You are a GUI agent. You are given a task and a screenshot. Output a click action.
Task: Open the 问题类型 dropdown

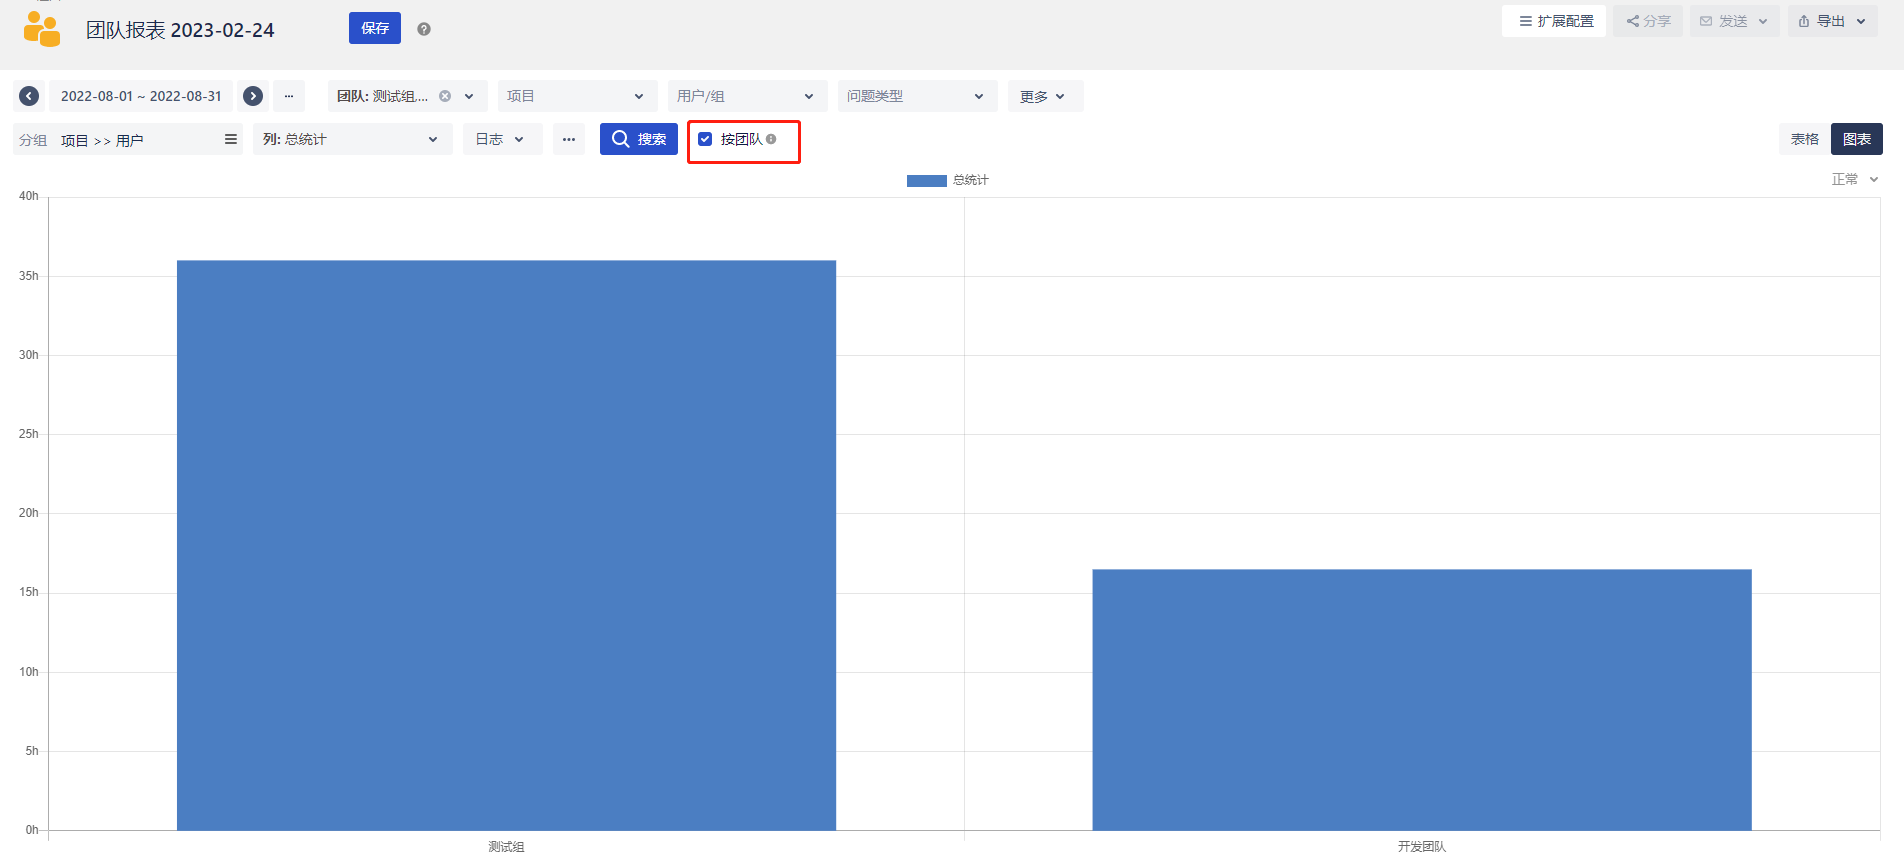point(916,96)
